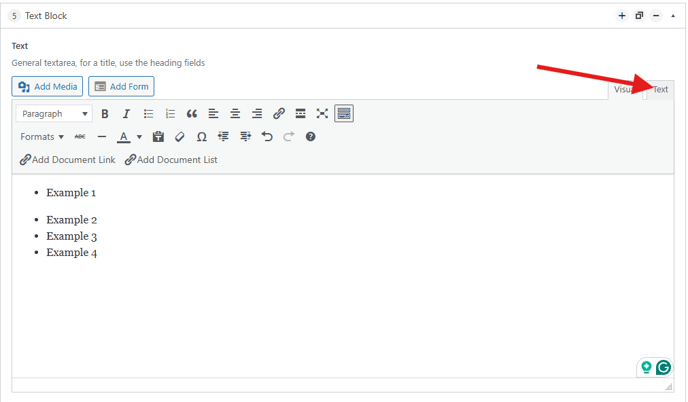Align text left
The width and height of the screenshot is (688, 402).
[x=213, y=114]
